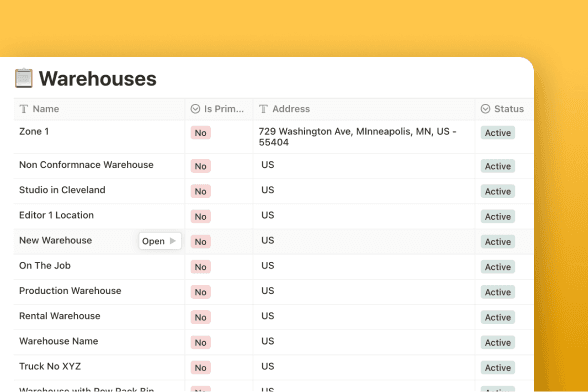Click the text type icon in Name header
Viewport: 588px width, 392px height.
point(24,109)
